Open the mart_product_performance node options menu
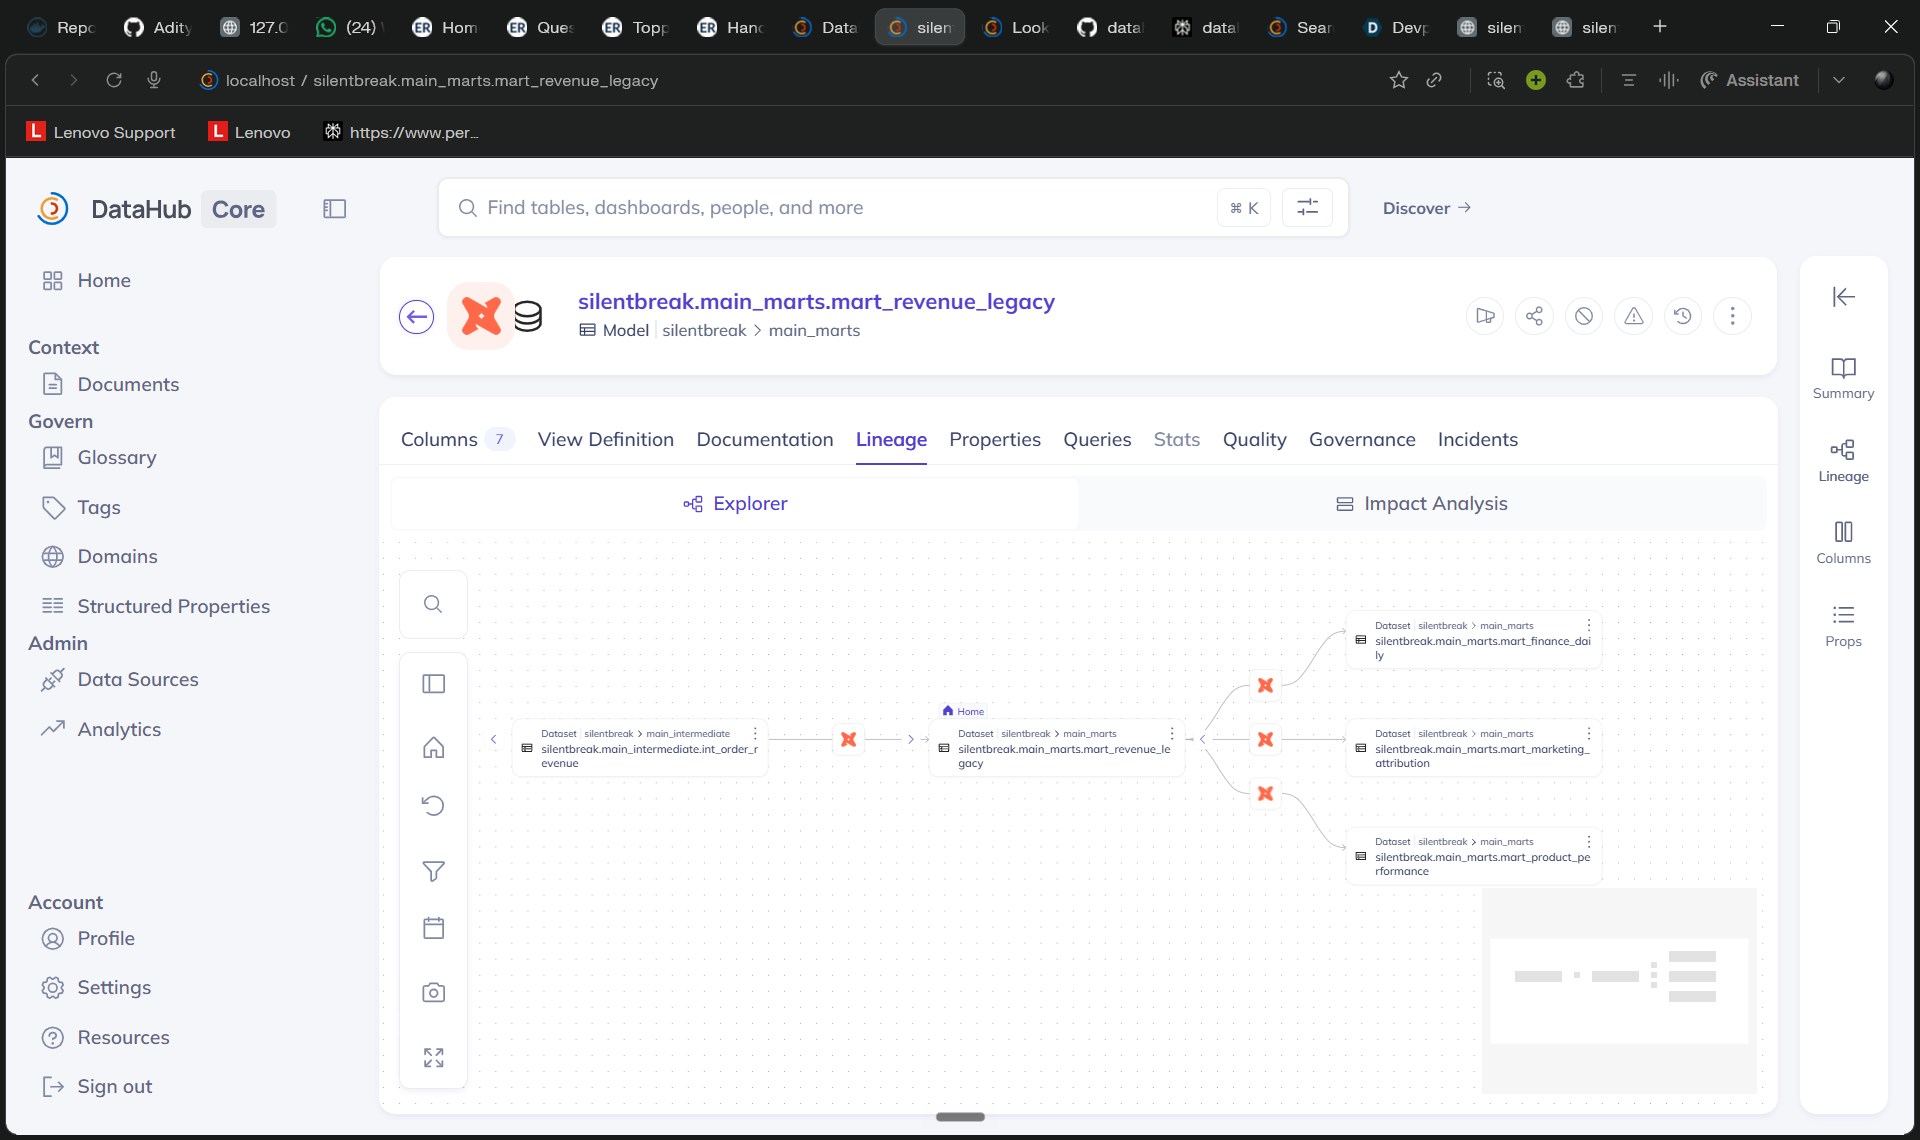 pyautogui.click(x=1589, y=842)
